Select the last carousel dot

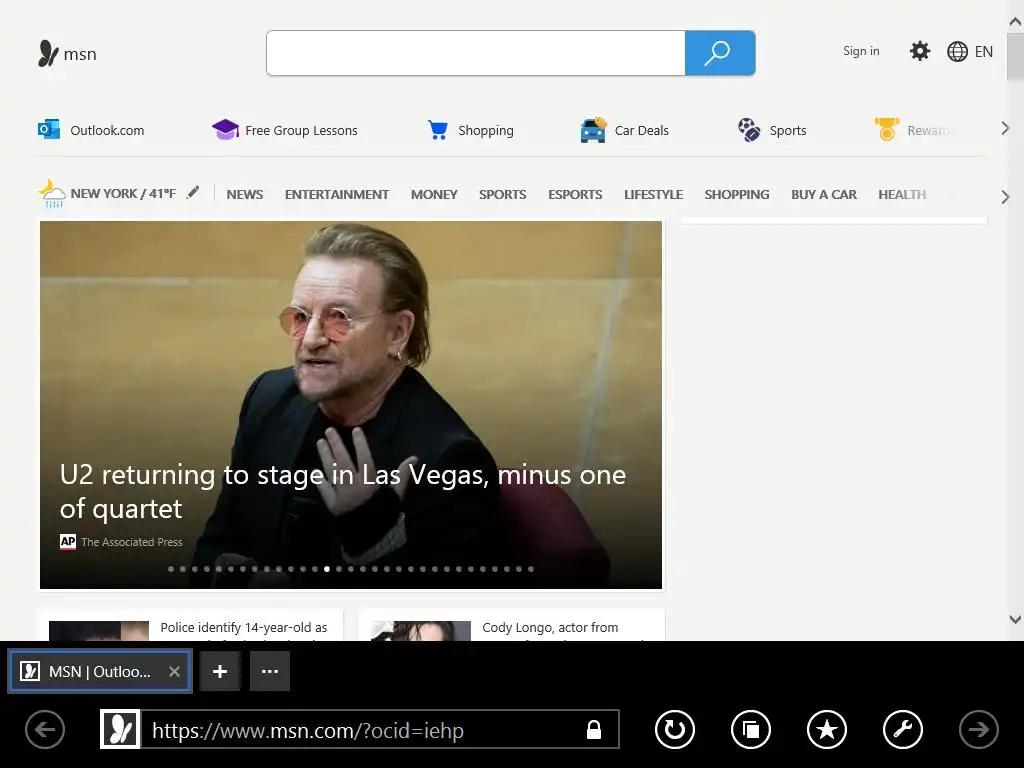[x=531, y=569]
